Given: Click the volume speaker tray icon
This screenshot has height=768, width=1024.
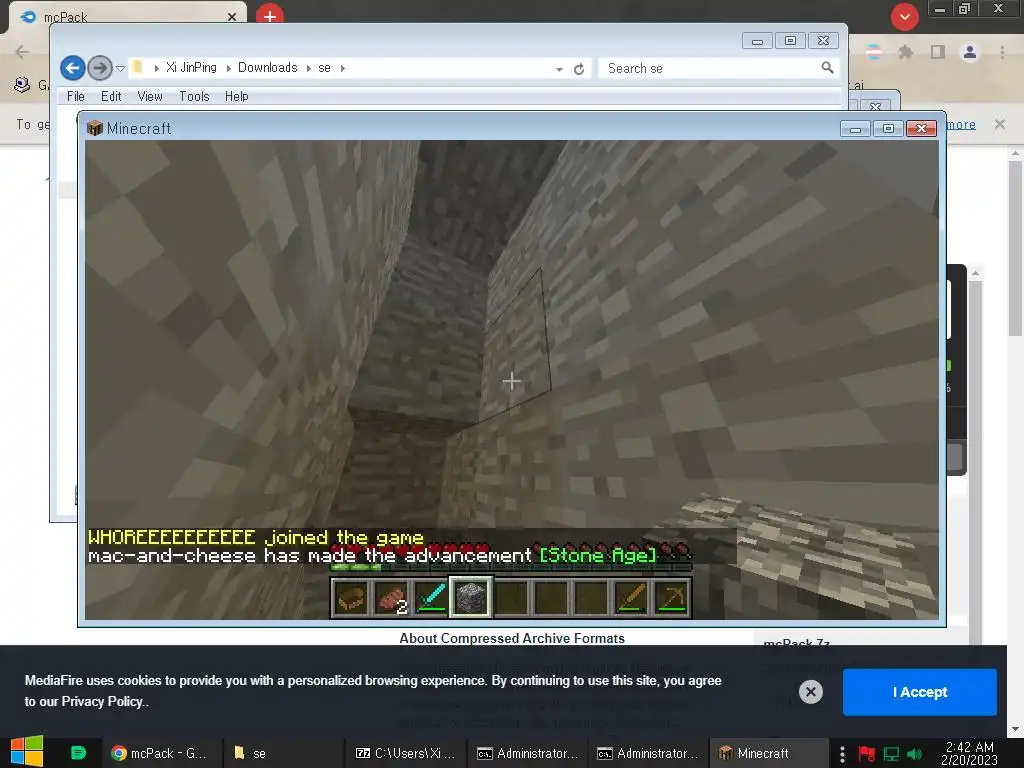Looking at the screenshot, I should pos(915,754).
